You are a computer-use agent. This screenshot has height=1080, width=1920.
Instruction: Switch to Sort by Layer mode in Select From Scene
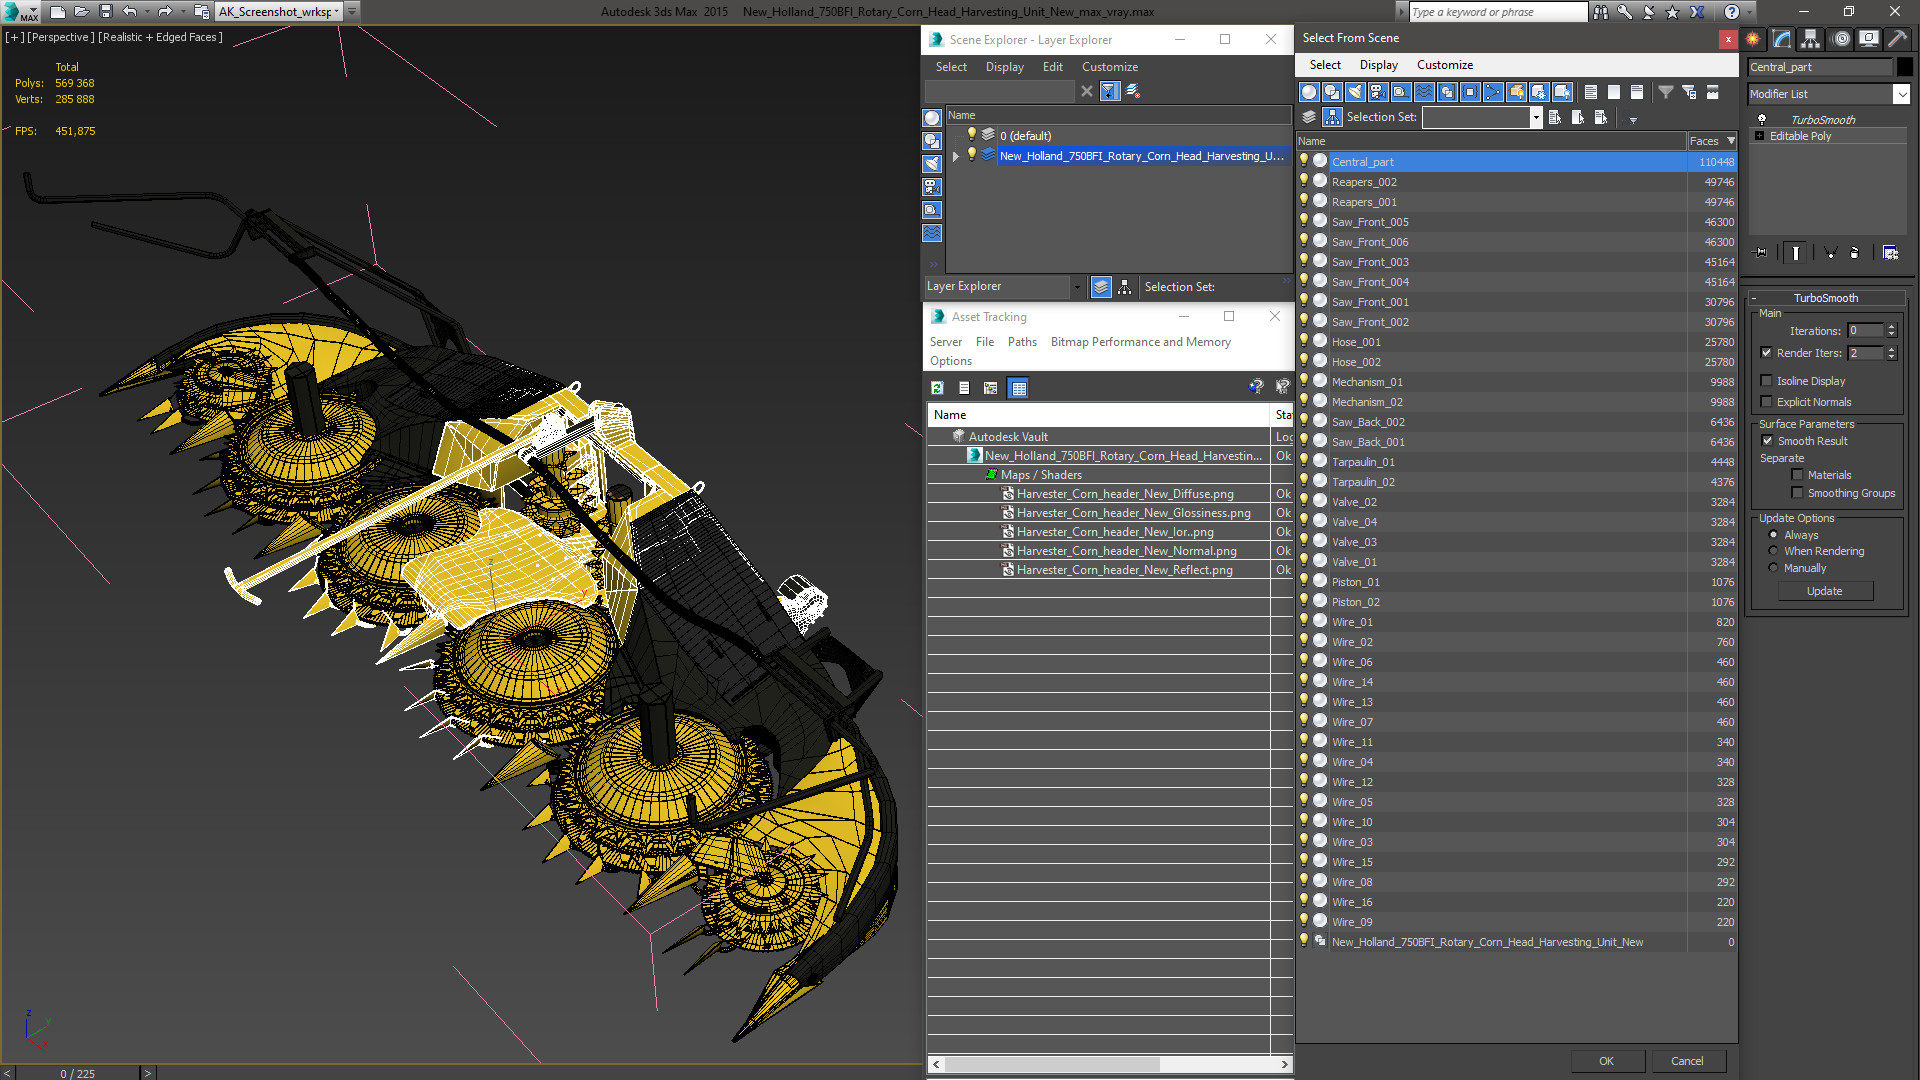[1309, 117]
